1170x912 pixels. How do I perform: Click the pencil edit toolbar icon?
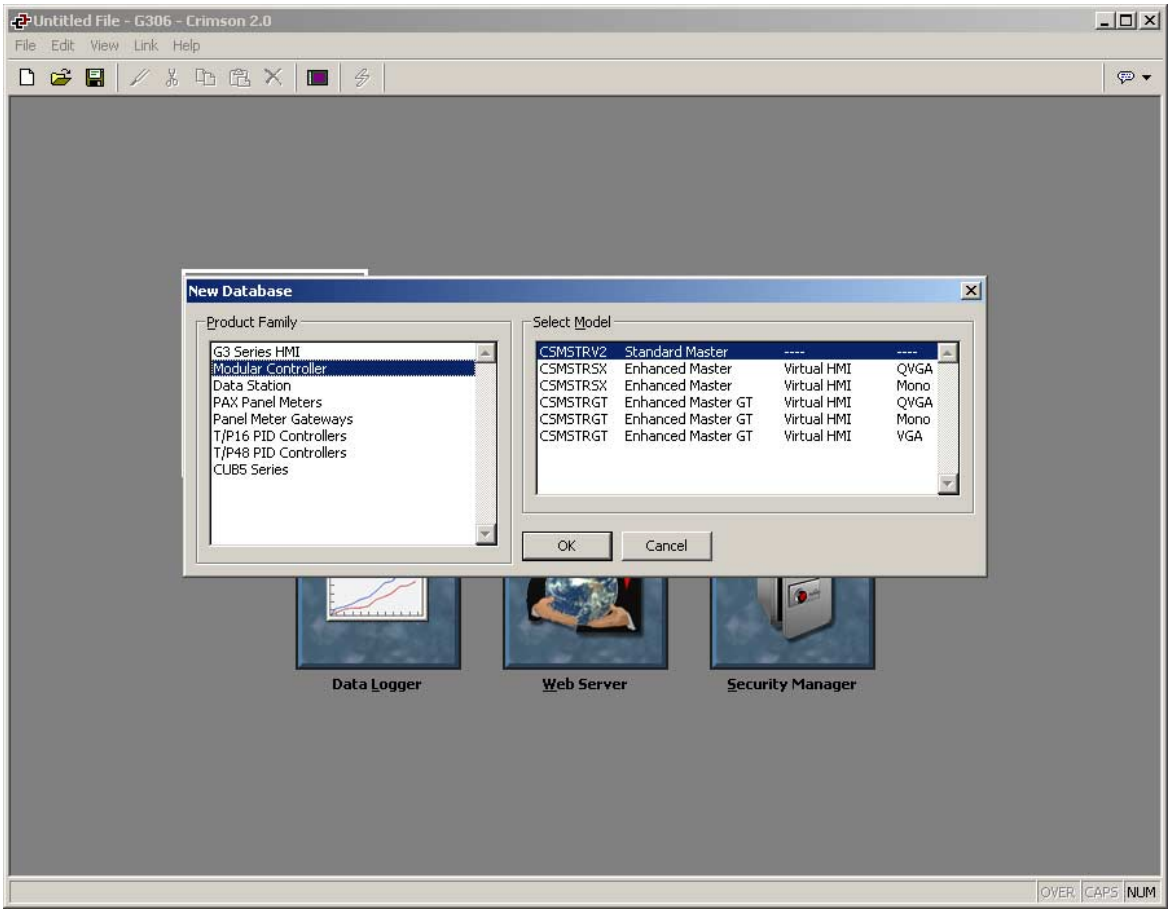tap(139, 78)
